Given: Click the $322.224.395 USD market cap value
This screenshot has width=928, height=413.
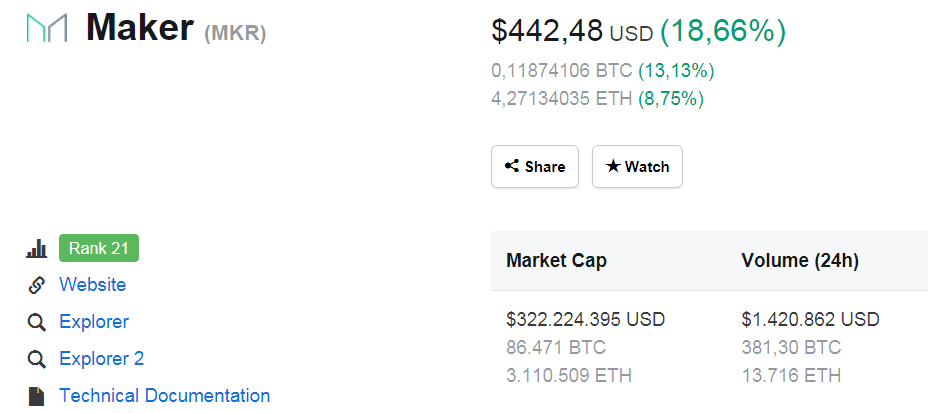Looking at the screenshot, I should pos(585,320).
